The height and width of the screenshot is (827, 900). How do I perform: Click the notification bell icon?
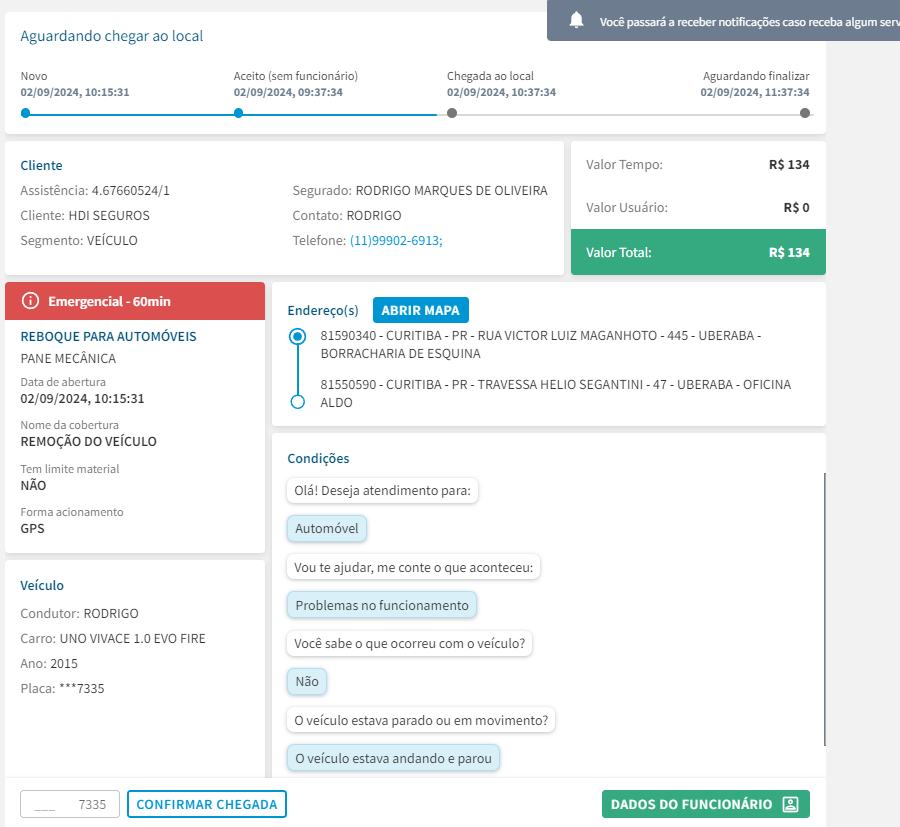pos(576,20)
